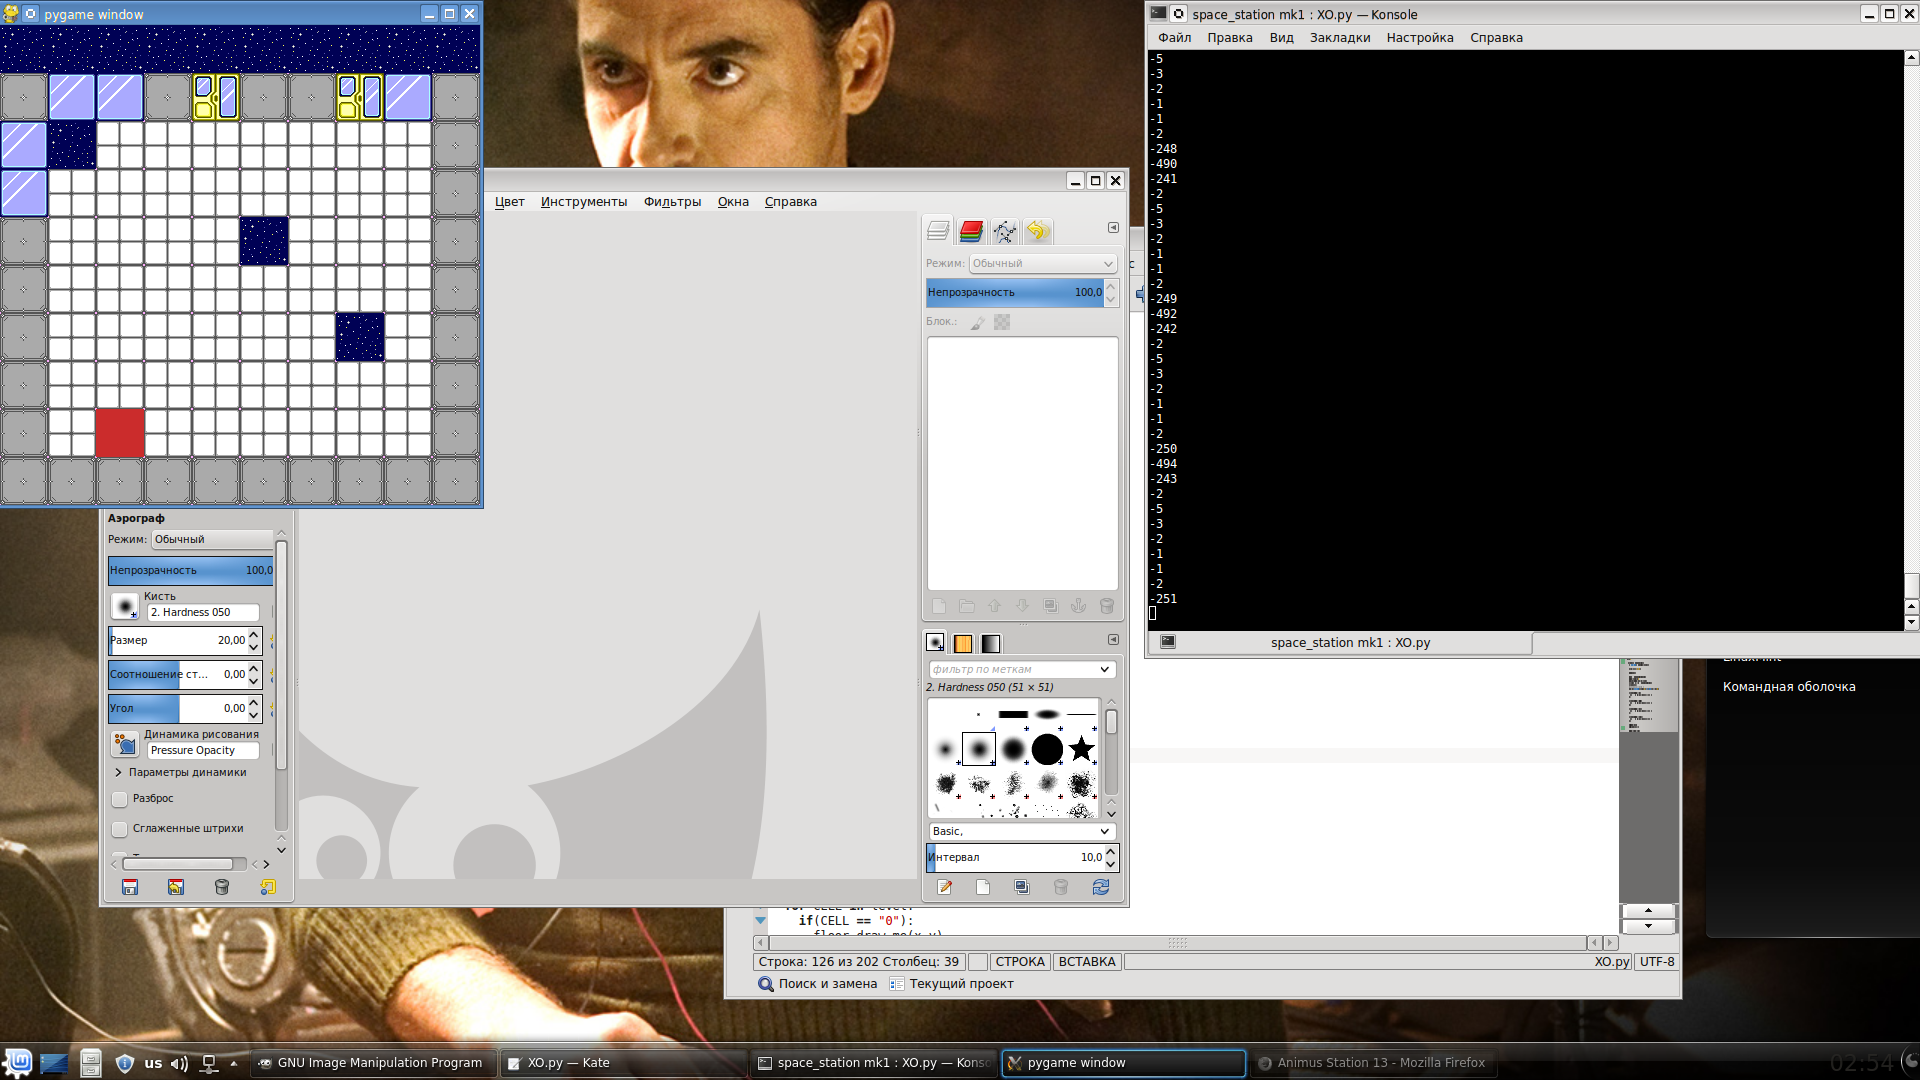Screen dimensions: 1920x1080
Task: Restore tool options preset icon
Action: click(176, 887)
